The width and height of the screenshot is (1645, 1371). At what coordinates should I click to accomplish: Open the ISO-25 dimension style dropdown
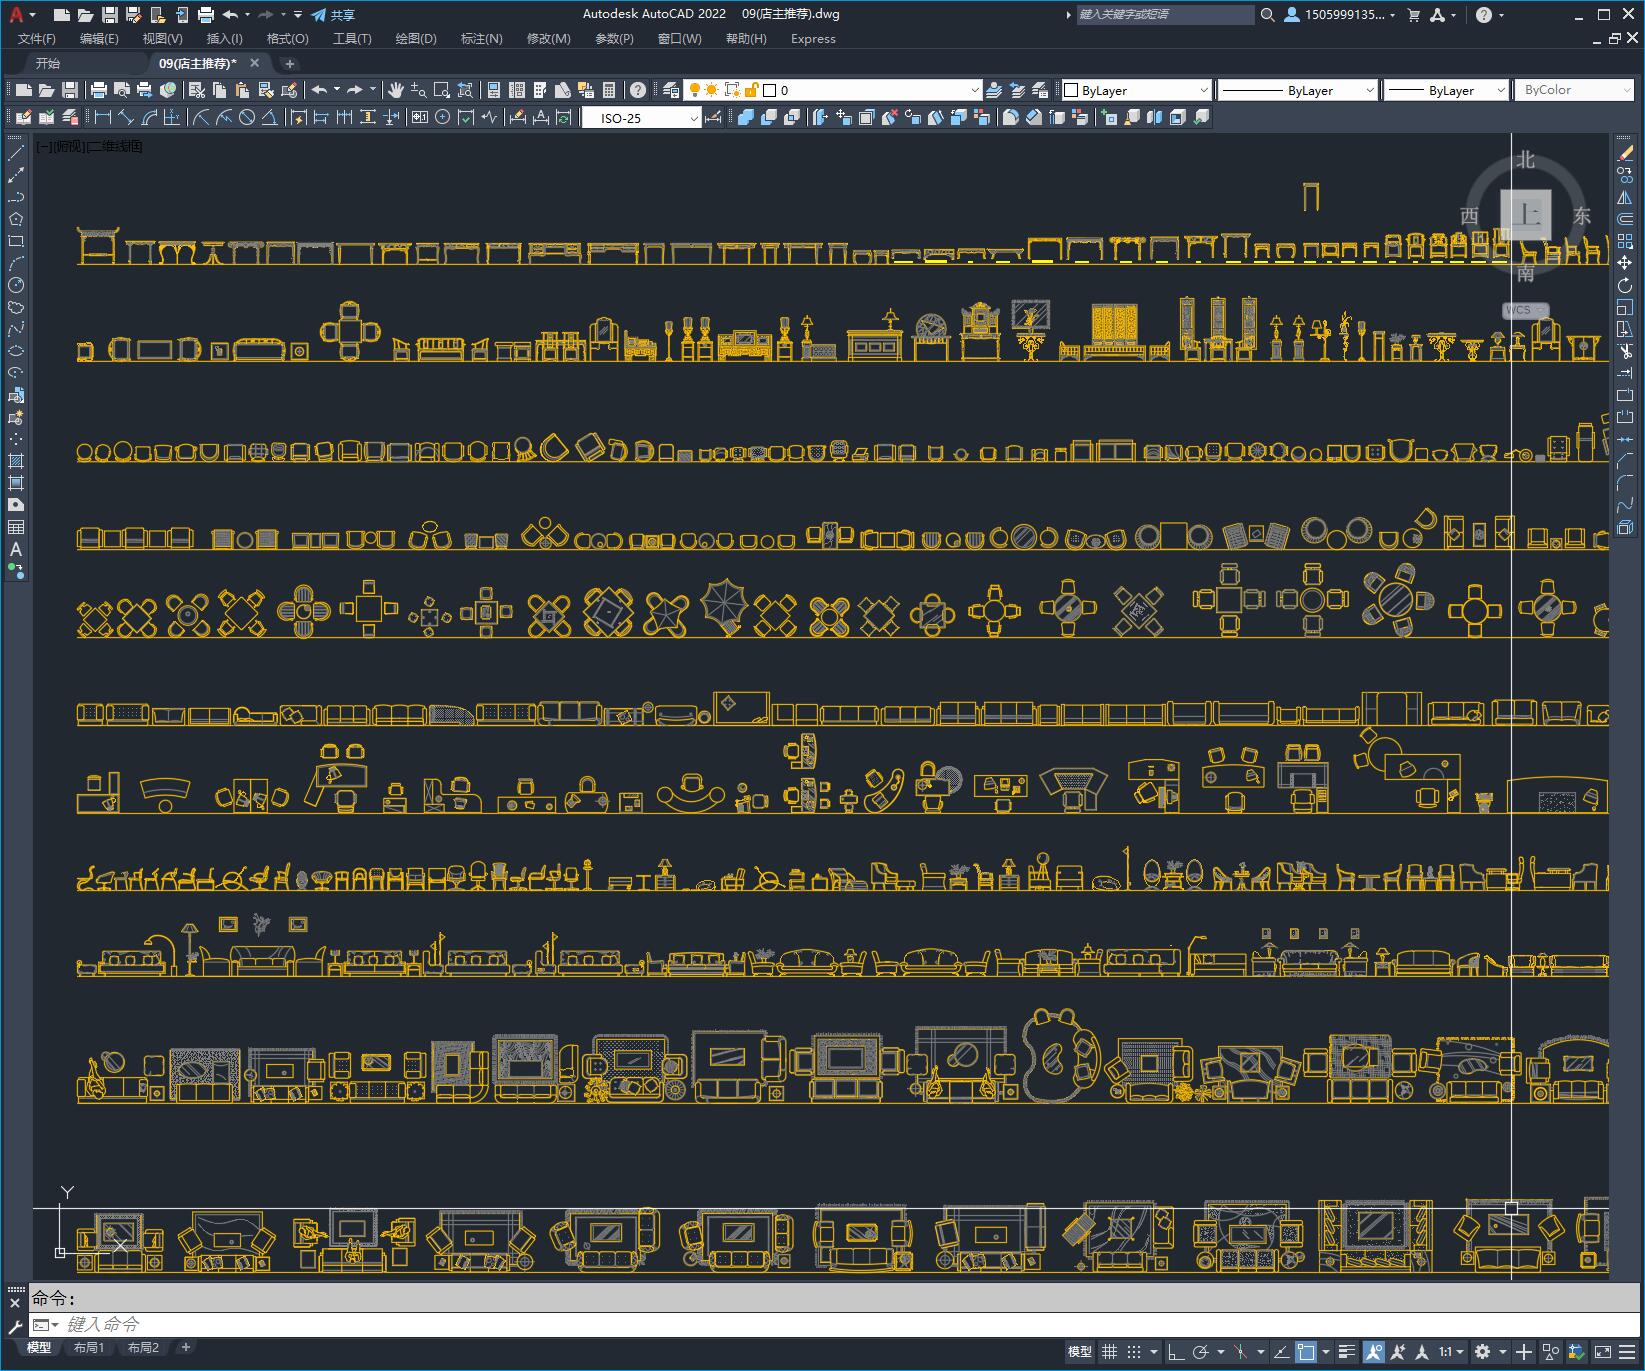642,118
